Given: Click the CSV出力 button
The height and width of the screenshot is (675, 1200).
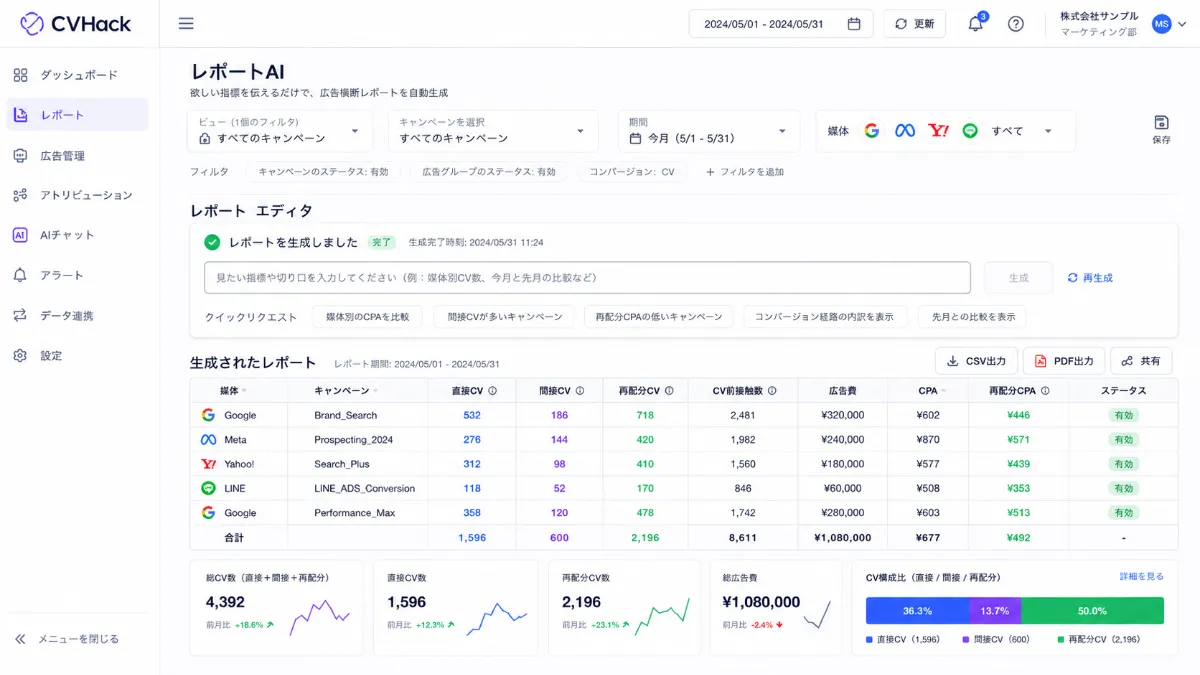Looking at the screenshot, I should click(x=977, y=361).
